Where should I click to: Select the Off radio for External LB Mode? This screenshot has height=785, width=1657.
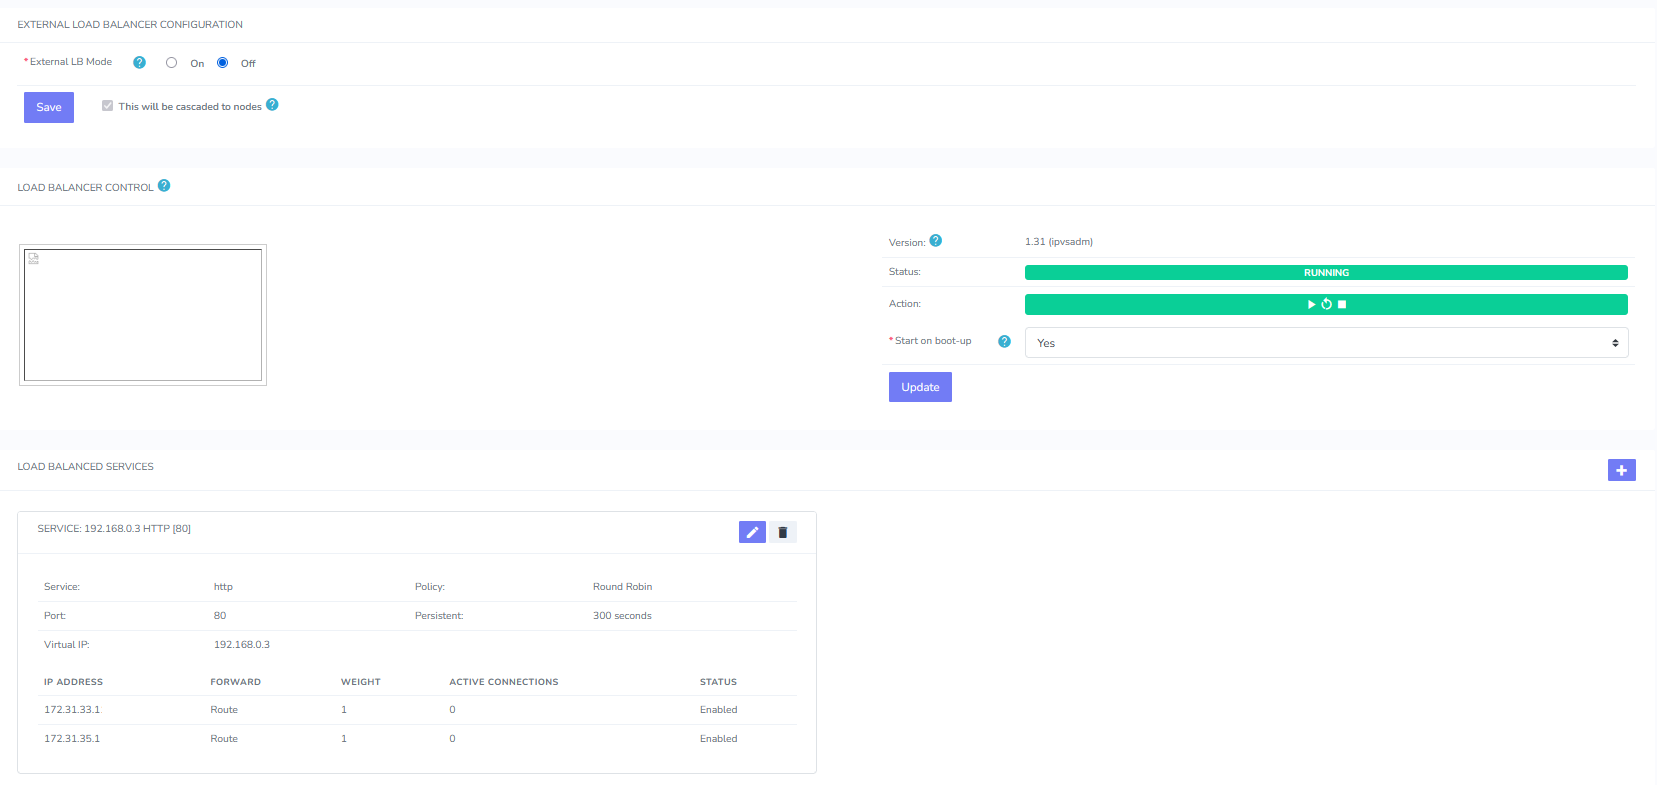(223, 63)
